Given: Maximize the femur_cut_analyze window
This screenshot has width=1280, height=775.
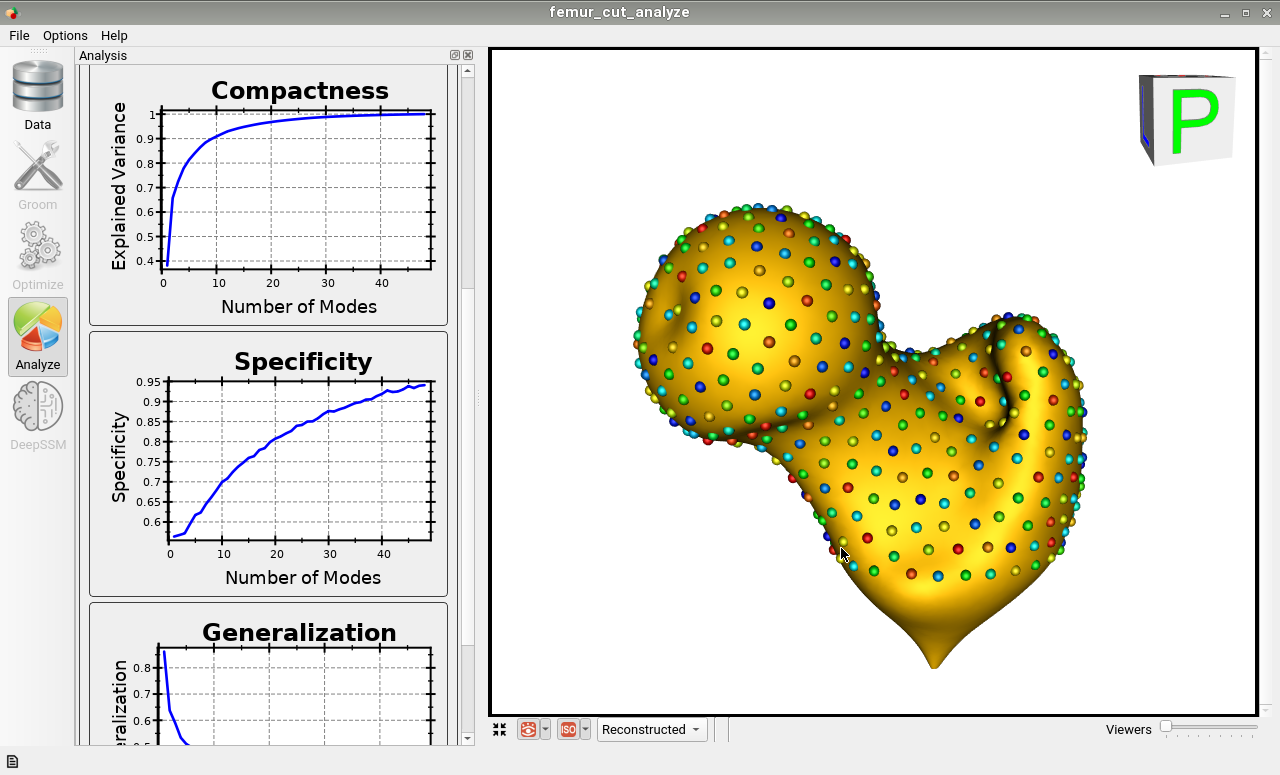Looking at the screenshot, I should click(x=1246, y=13).
